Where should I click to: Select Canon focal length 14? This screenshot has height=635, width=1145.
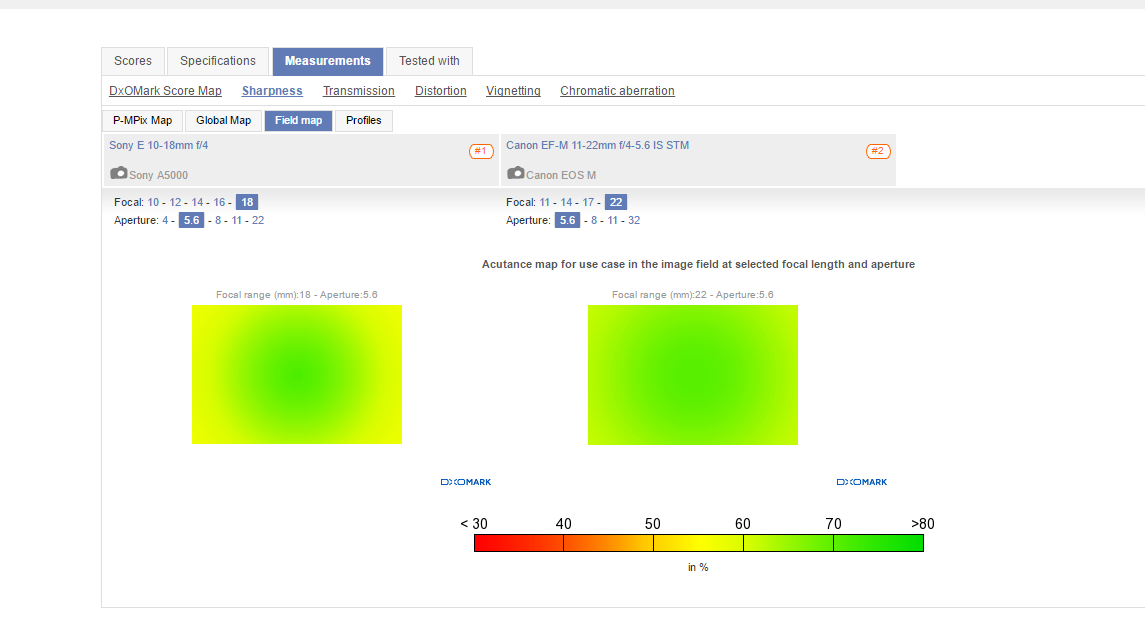tap(566, 202)
